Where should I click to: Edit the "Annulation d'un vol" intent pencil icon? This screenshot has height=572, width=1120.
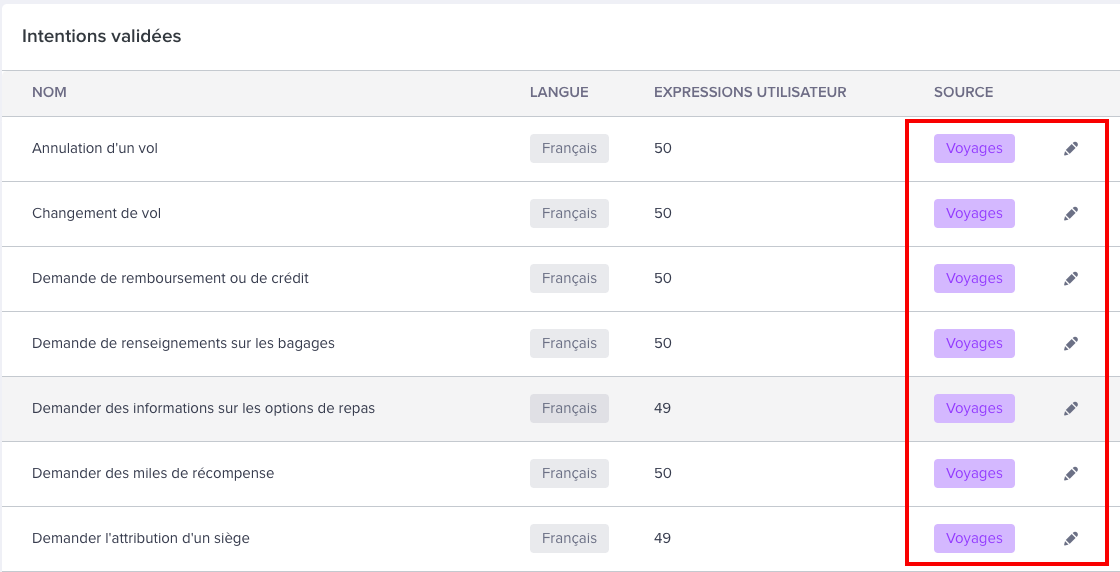pos(1071,149)
